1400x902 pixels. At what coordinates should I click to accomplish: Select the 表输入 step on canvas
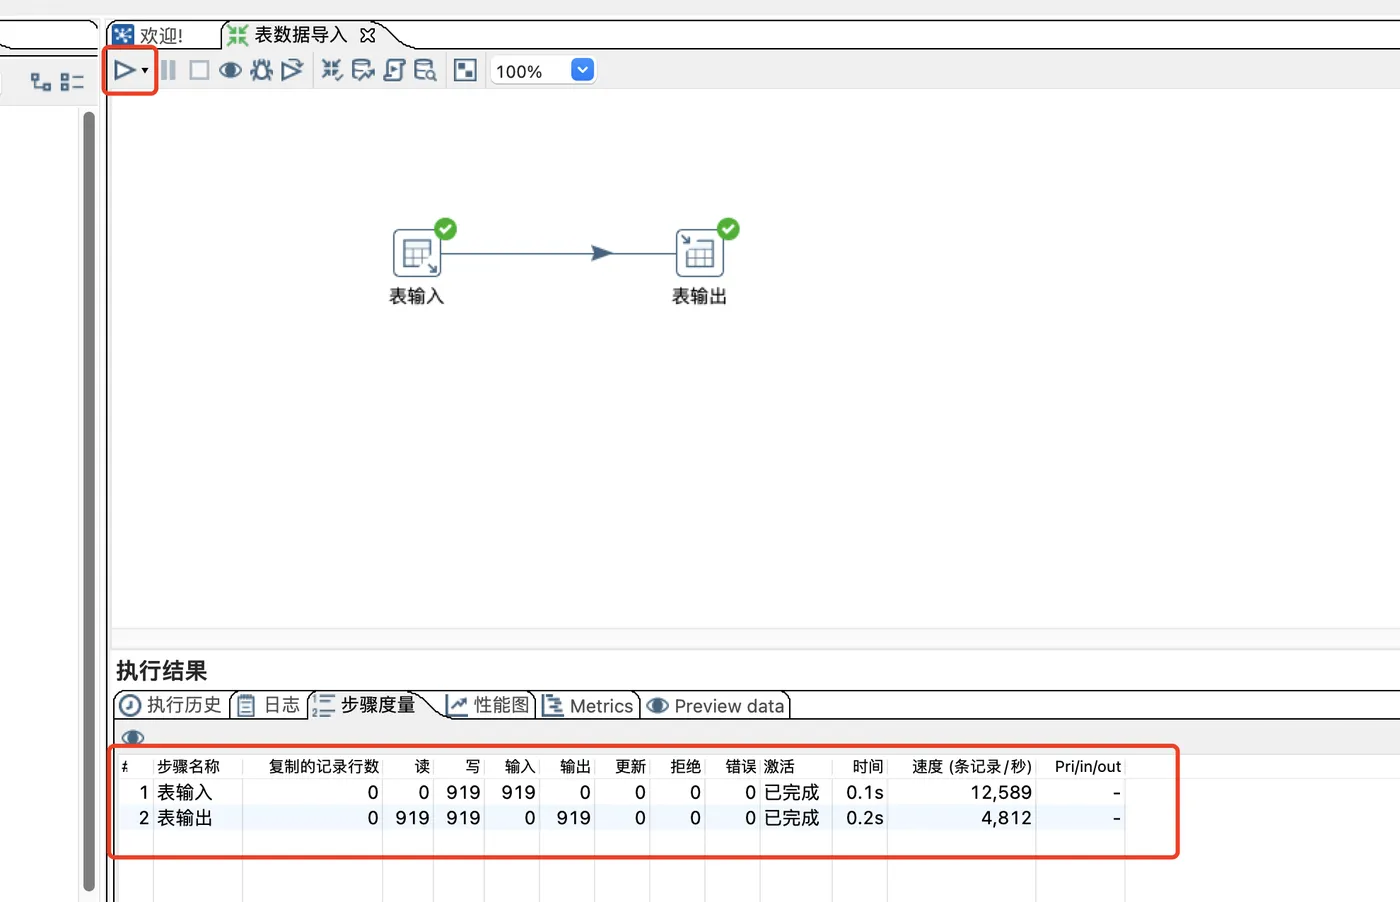(416, 253)
